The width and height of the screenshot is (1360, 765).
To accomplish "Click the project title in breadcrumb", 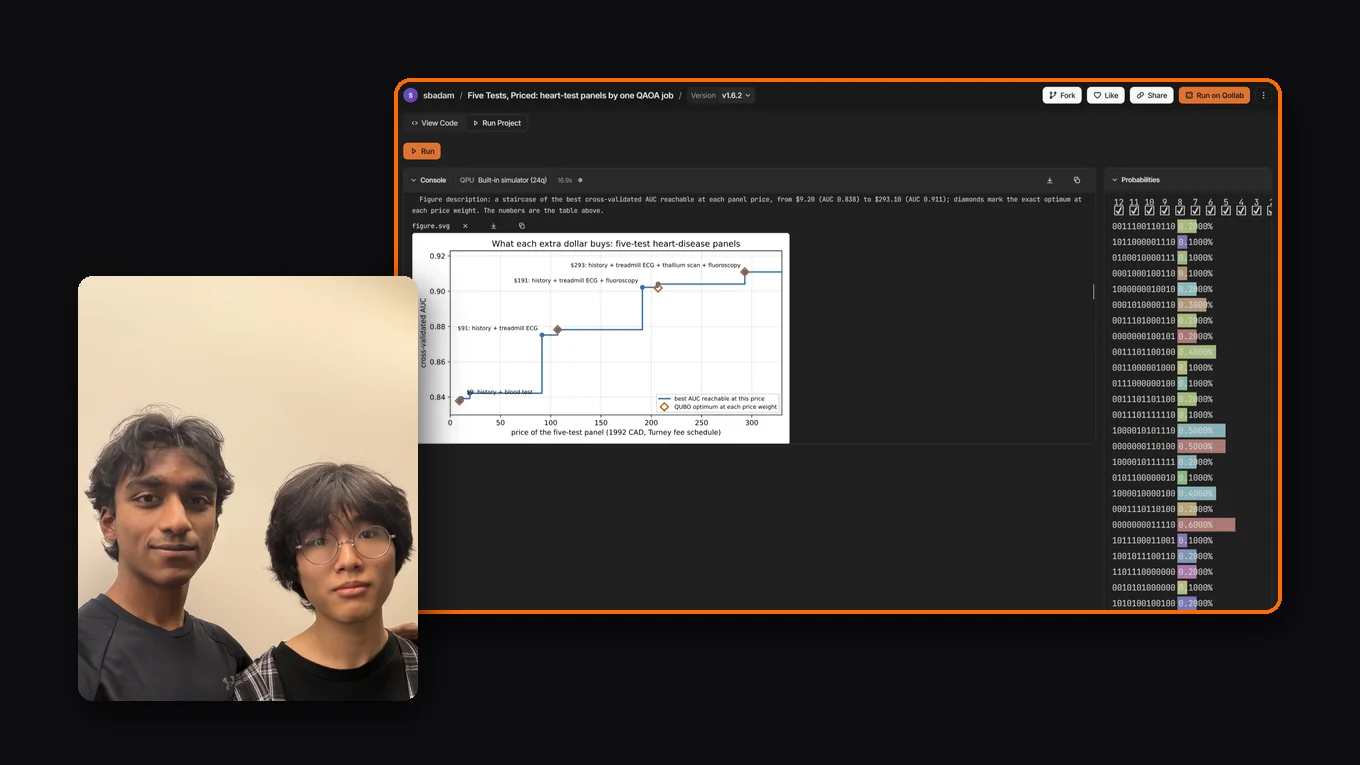I will (x=570, y=95).
